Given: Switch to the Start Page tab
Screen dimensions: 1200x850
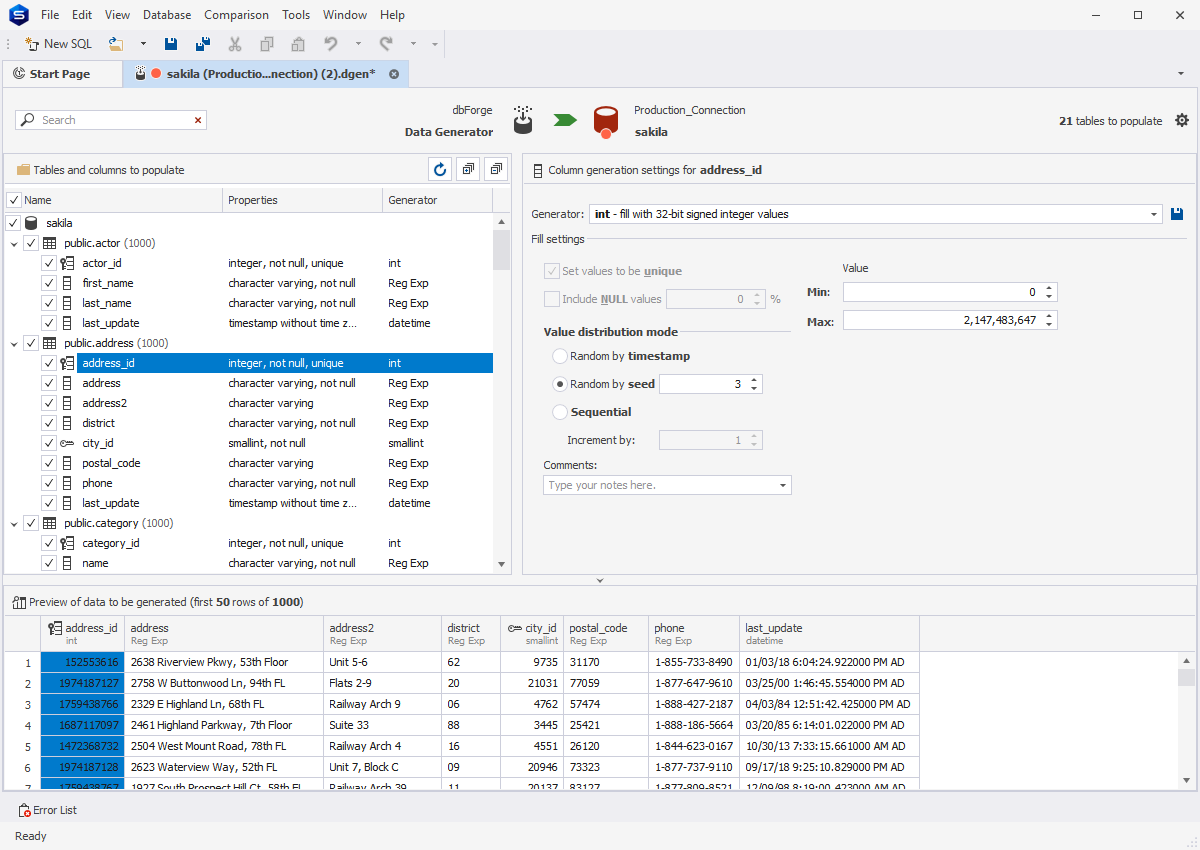Looking at the screenshot, I should [60, 74].
